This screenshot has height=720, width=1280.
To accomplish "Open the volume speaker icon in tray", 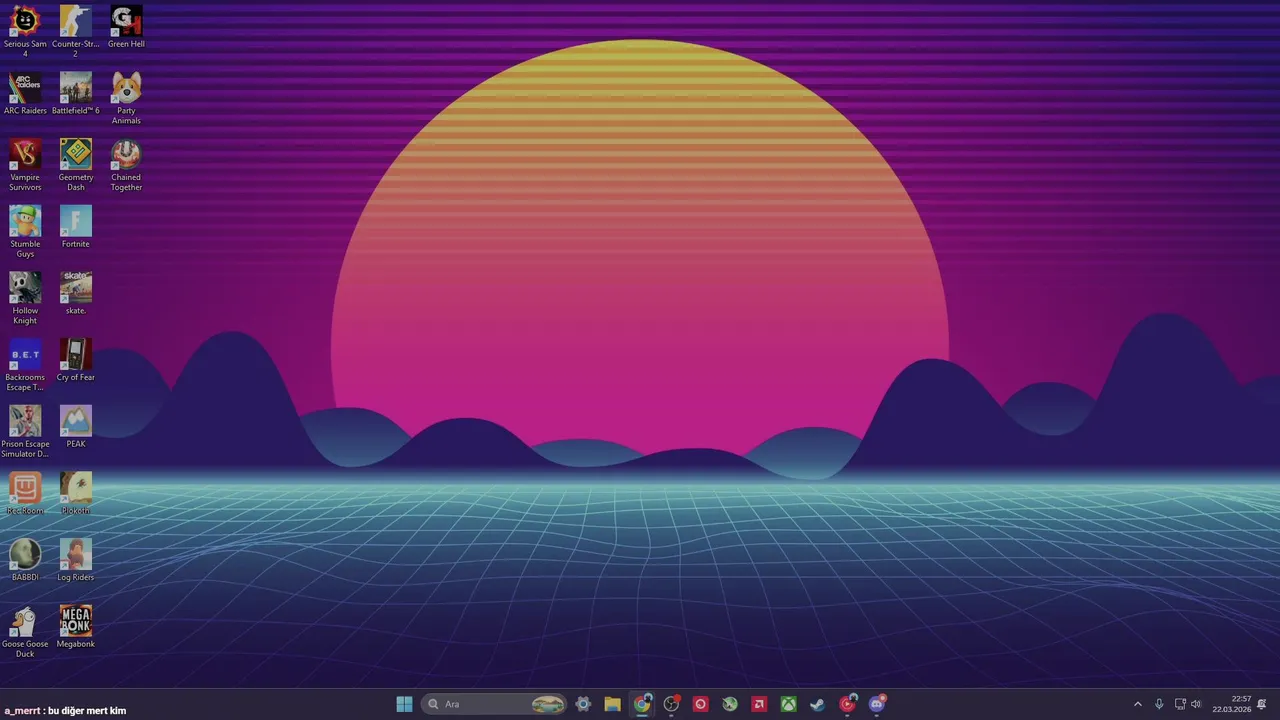I will coord(1196,704).
